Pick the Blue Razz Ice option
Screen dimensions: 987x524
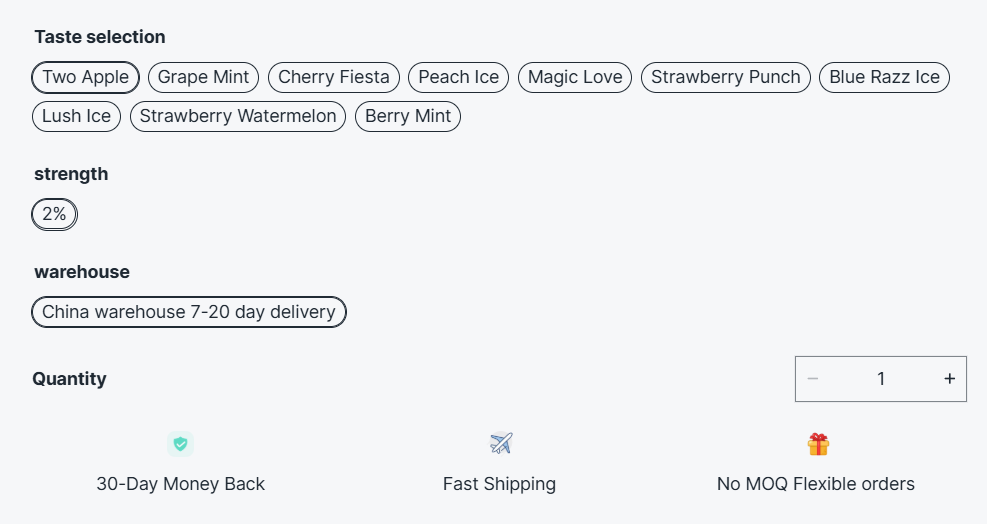click(x=884, y=77)
